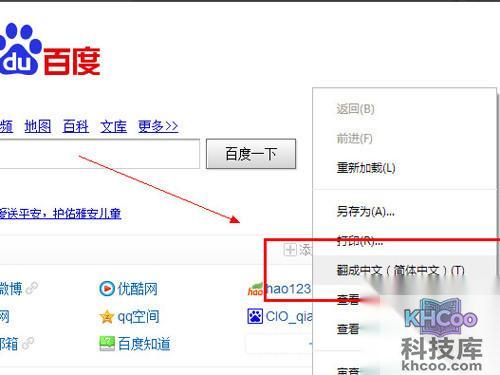This screenshot has height=375, width=500.
Task: Choose 打印 from context menu
Action: [360, 241]
